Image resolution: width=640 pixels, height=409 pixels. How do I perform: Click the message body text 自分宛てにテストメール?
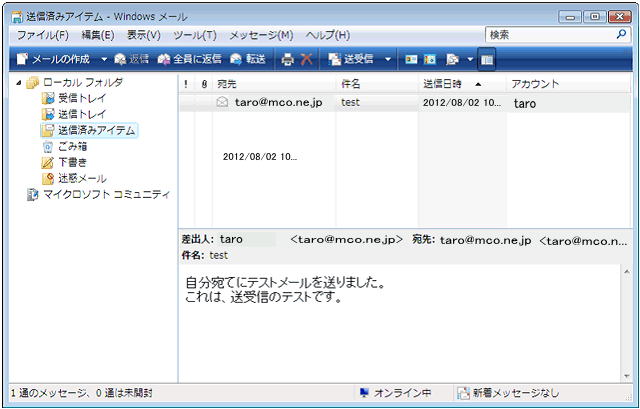pos(286,282)
